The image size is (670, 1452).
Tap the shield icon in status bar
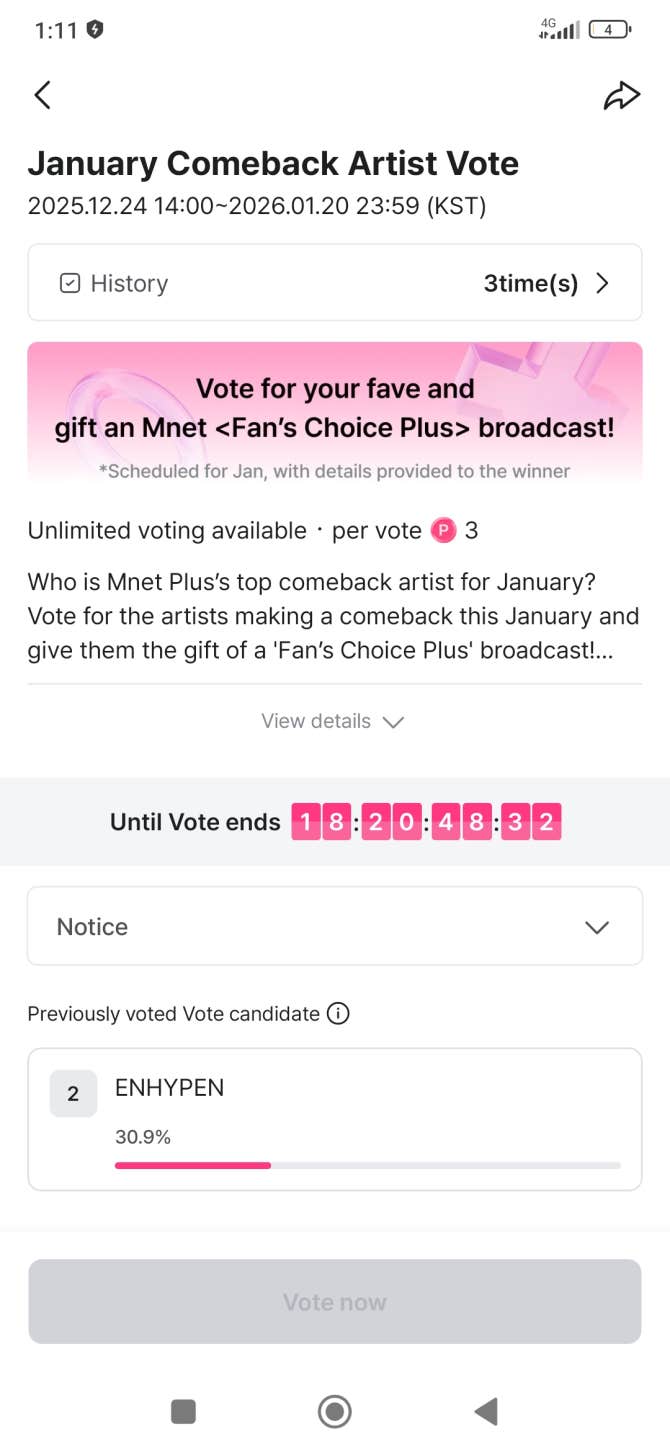click(95, 30)
